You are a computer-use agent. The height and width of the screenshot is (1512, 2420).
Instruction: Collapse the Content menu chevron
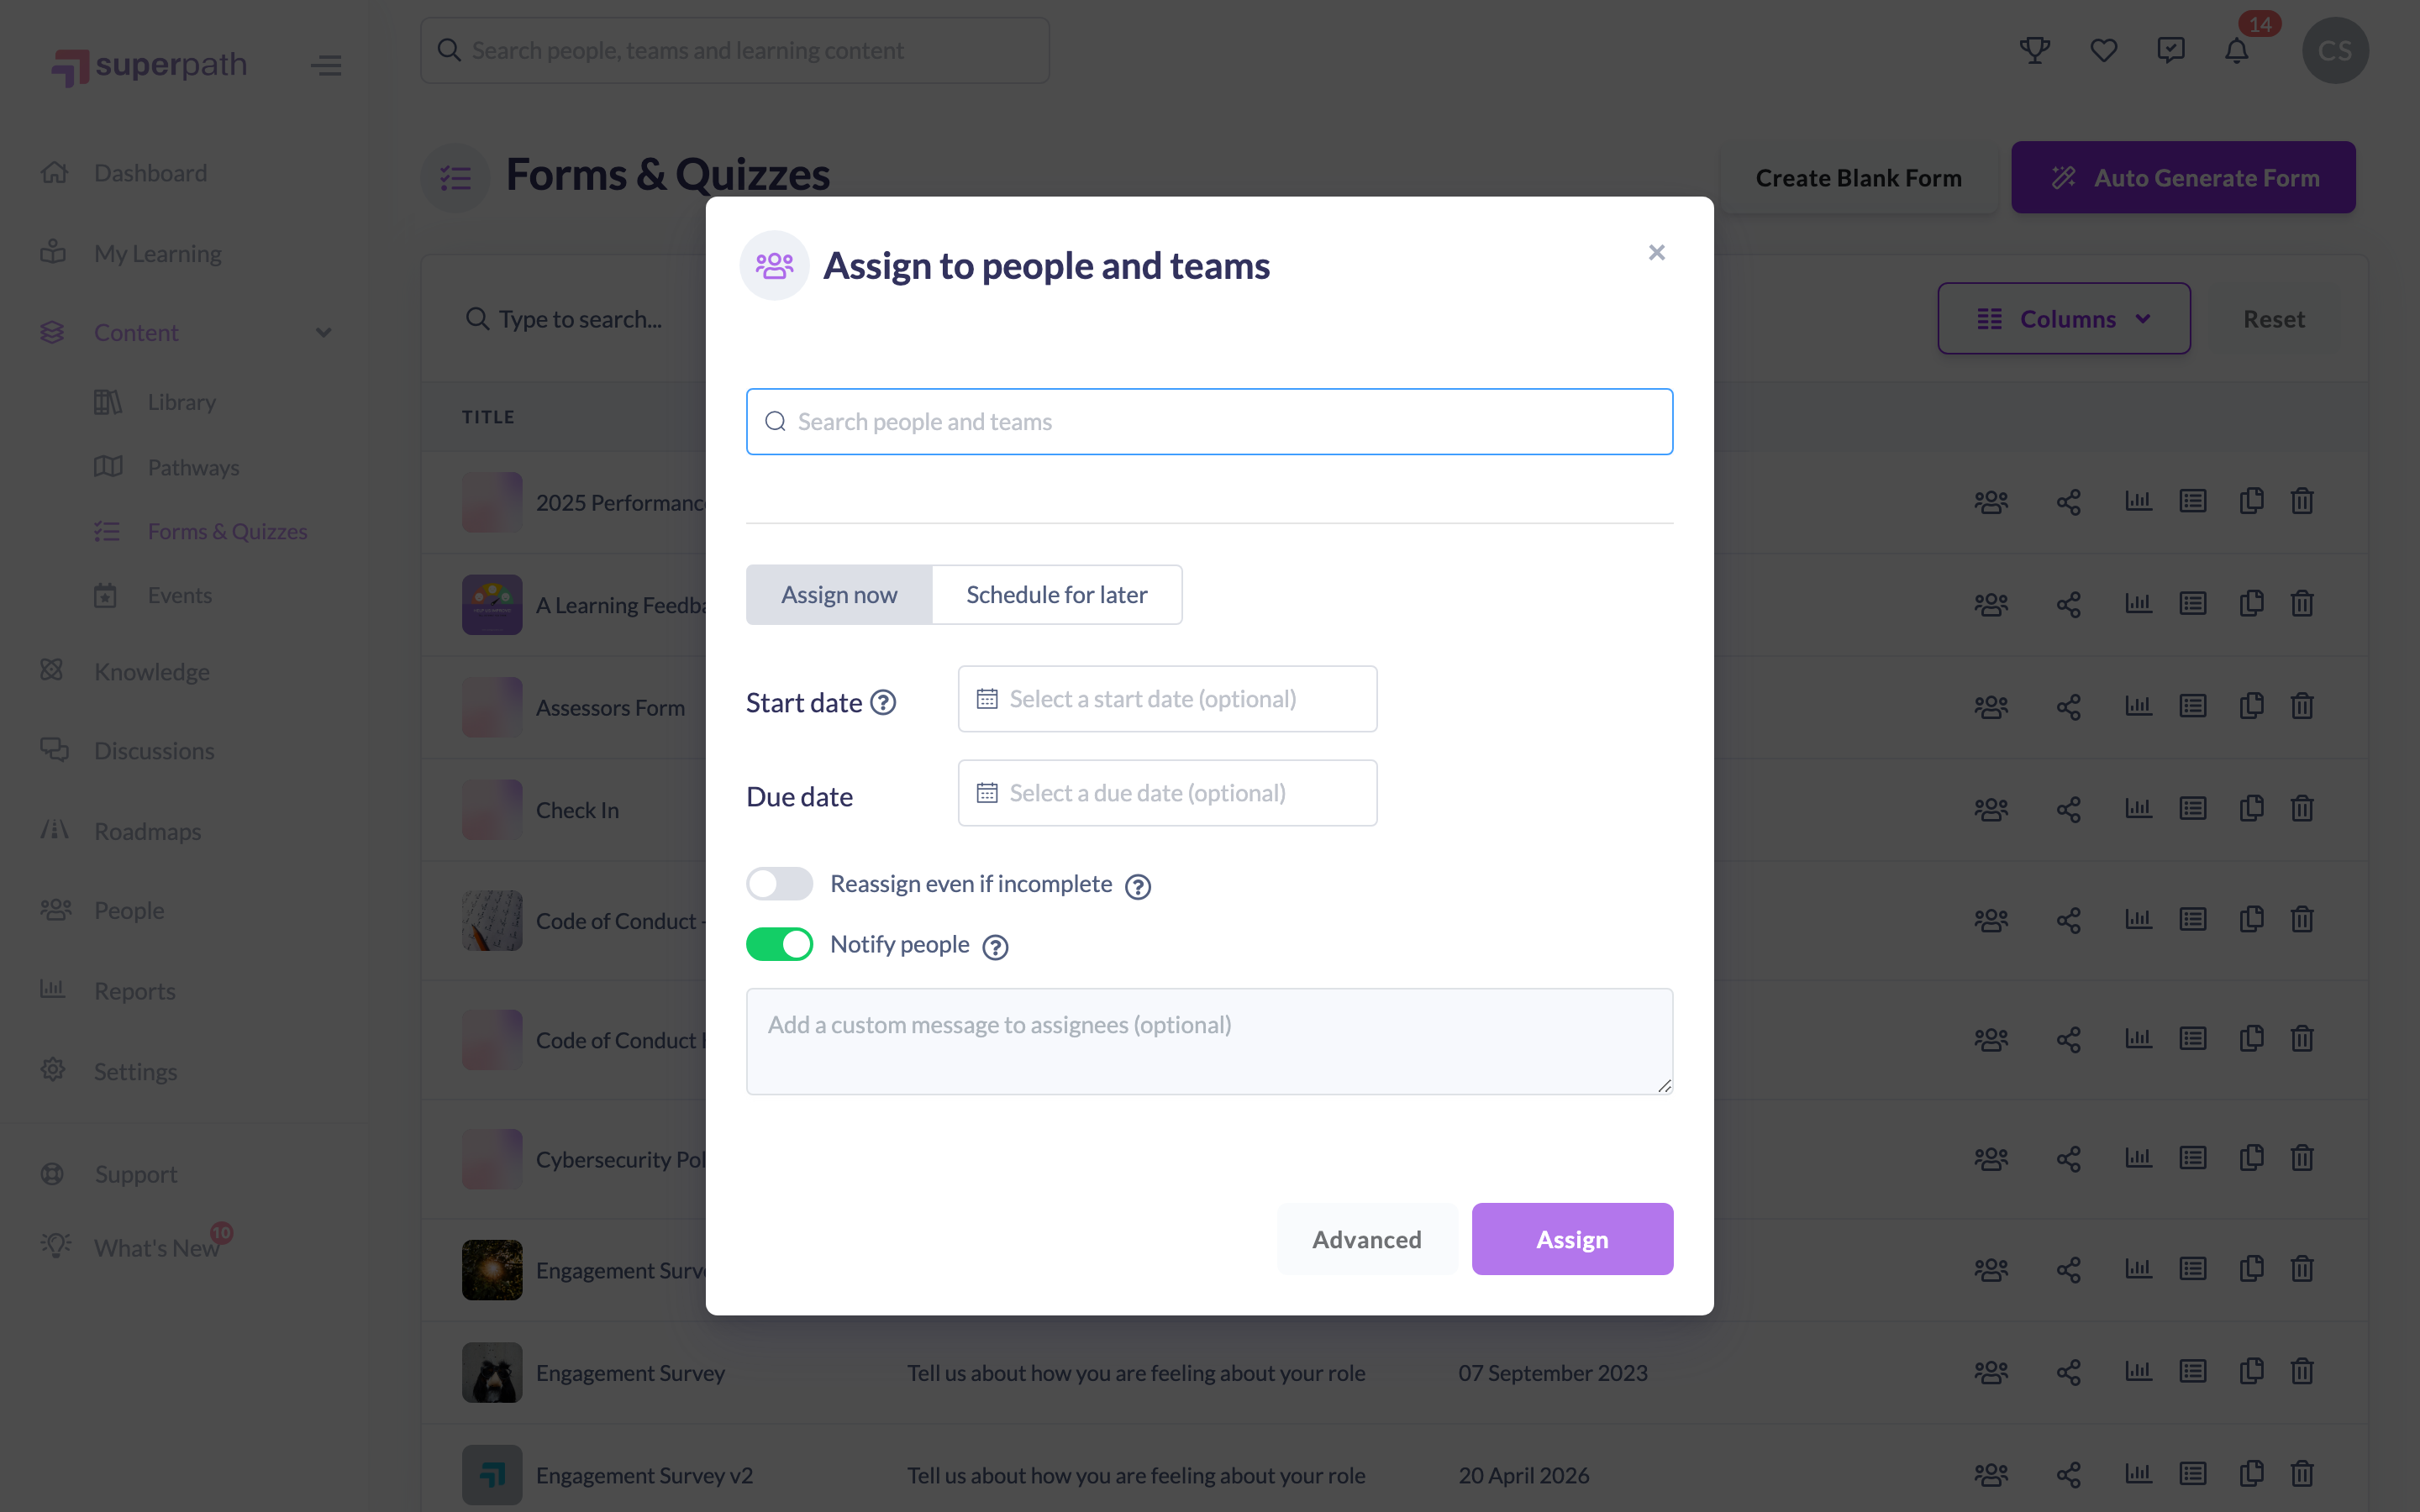tap(323, 333)
